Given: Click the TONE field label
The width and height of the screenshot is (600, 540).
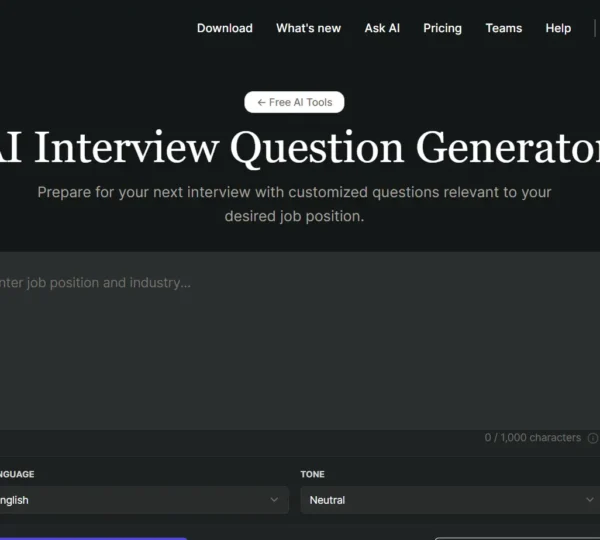Looking at the screenshot, I should point(313,474).
